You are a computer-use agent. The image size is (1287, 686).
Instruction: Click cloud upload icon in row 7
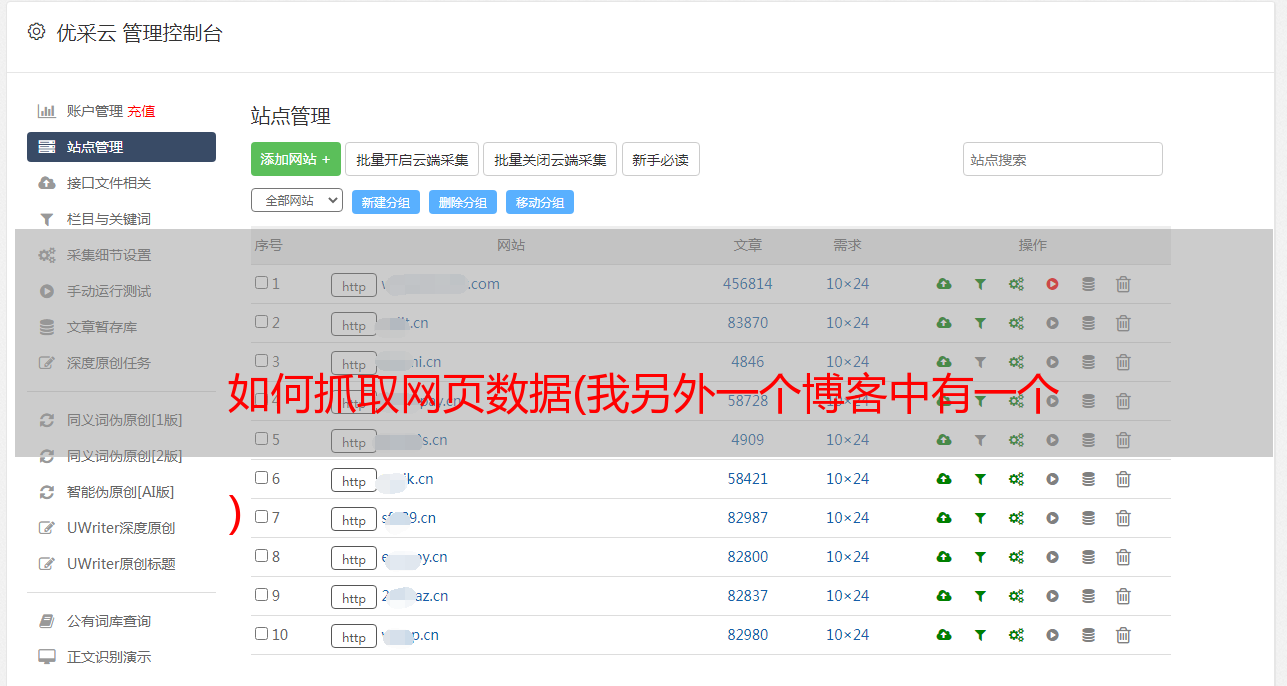[x=944, y=518]
